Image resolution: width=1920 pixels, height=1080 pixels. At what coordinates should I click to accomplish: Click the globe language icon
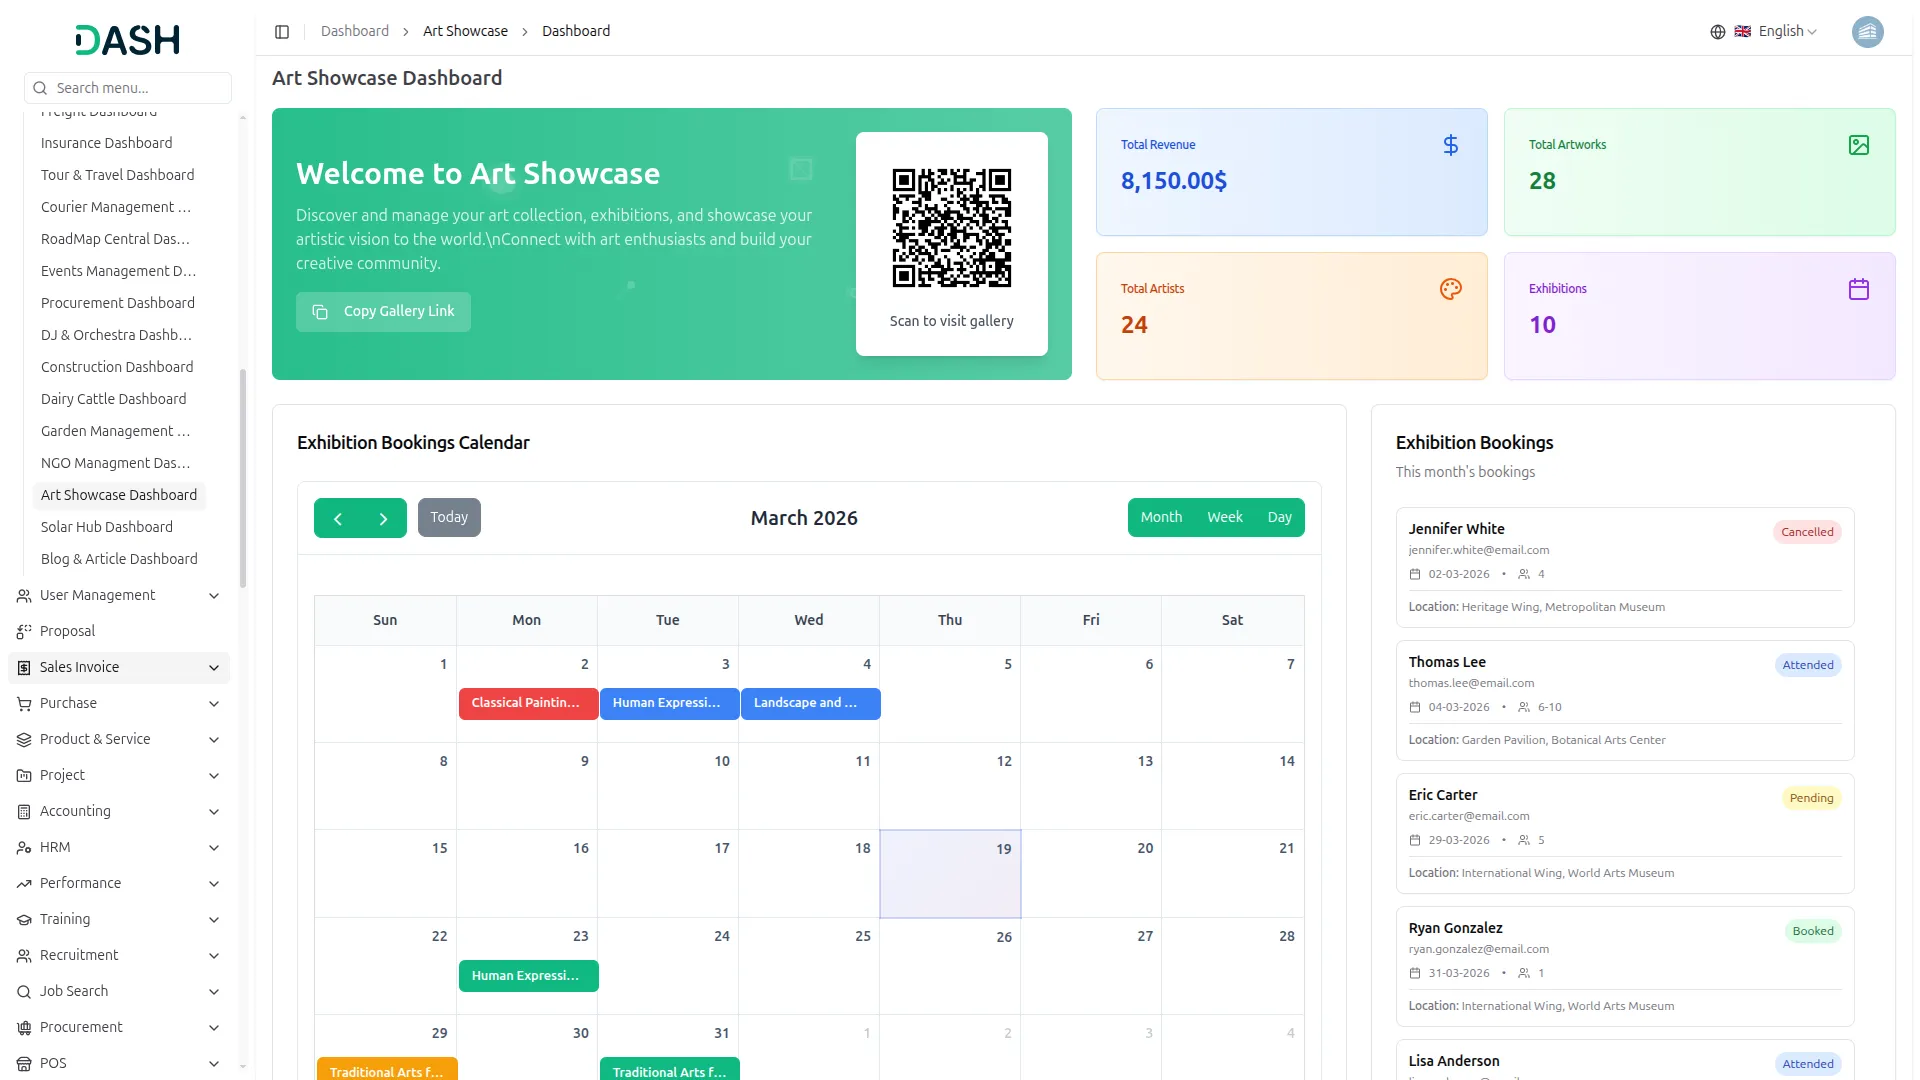pos(1717,32)
